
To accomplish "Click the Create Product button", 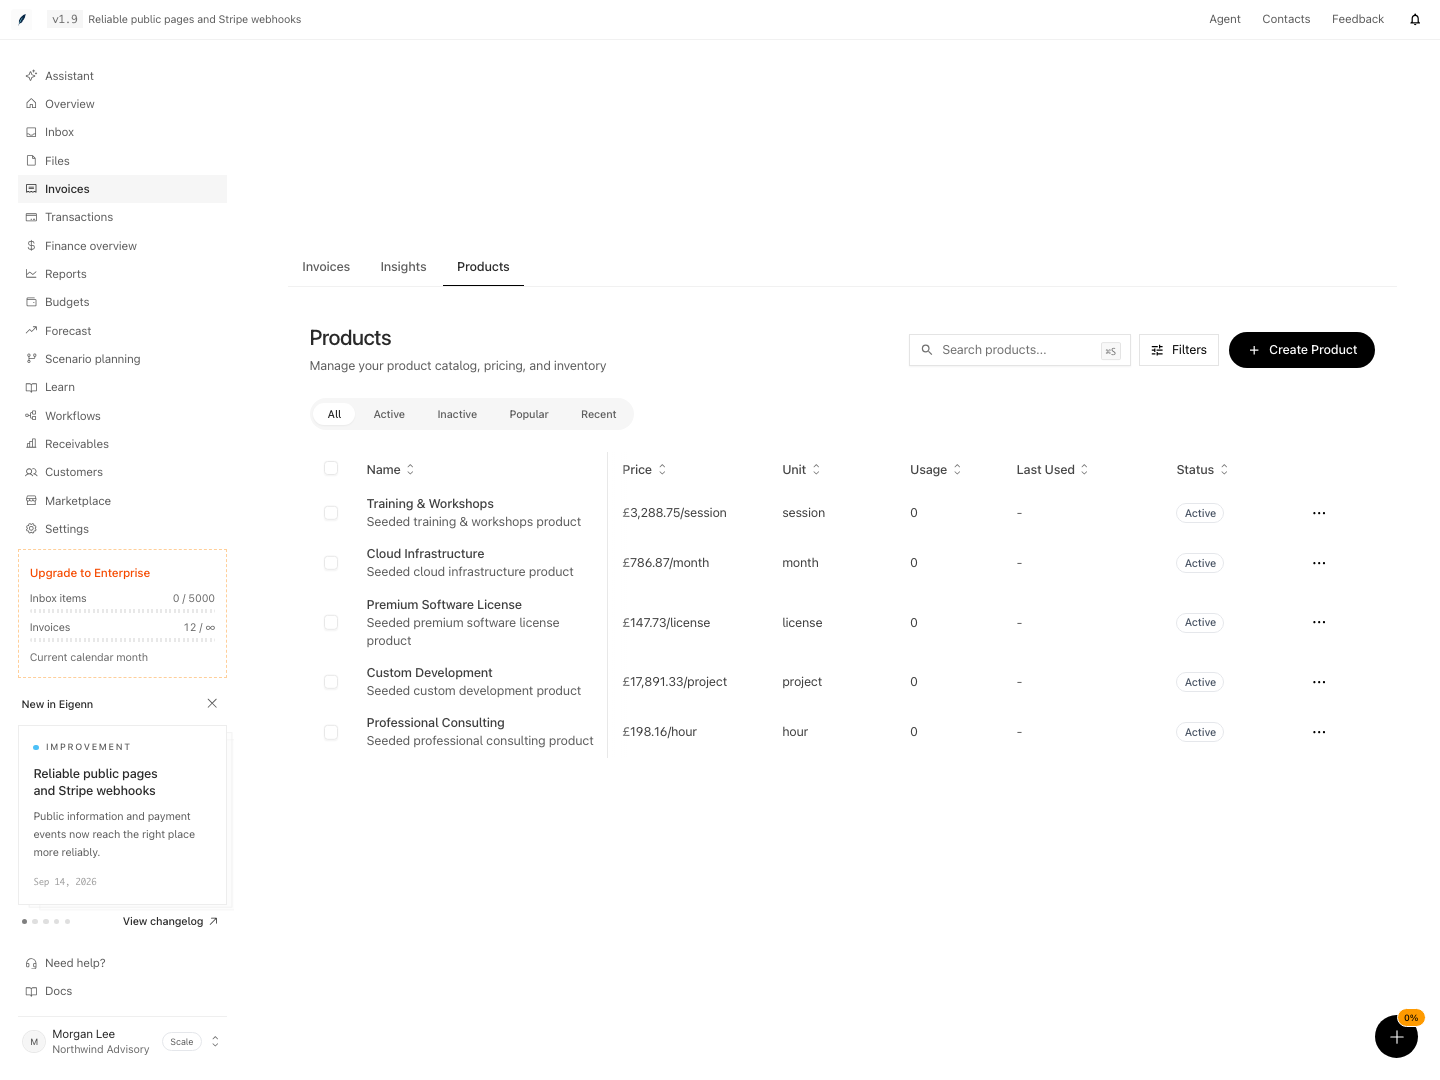I will pyautogui.click(x=1302, y=350).
